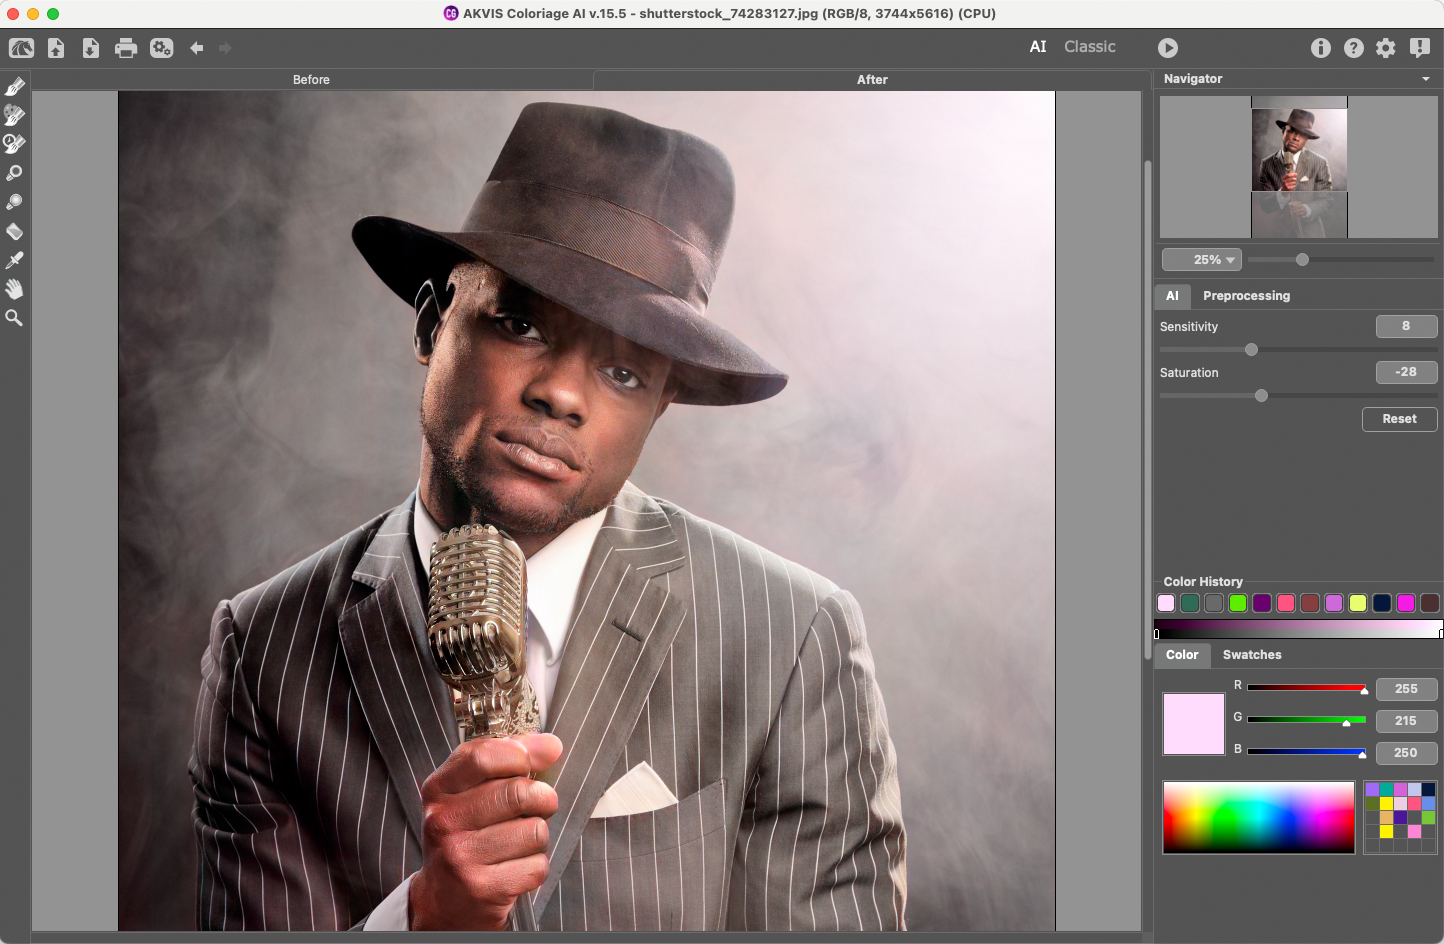Switch to the Before tab
Viewport: 1444px width, 944px height.
[x=311, y=80]
